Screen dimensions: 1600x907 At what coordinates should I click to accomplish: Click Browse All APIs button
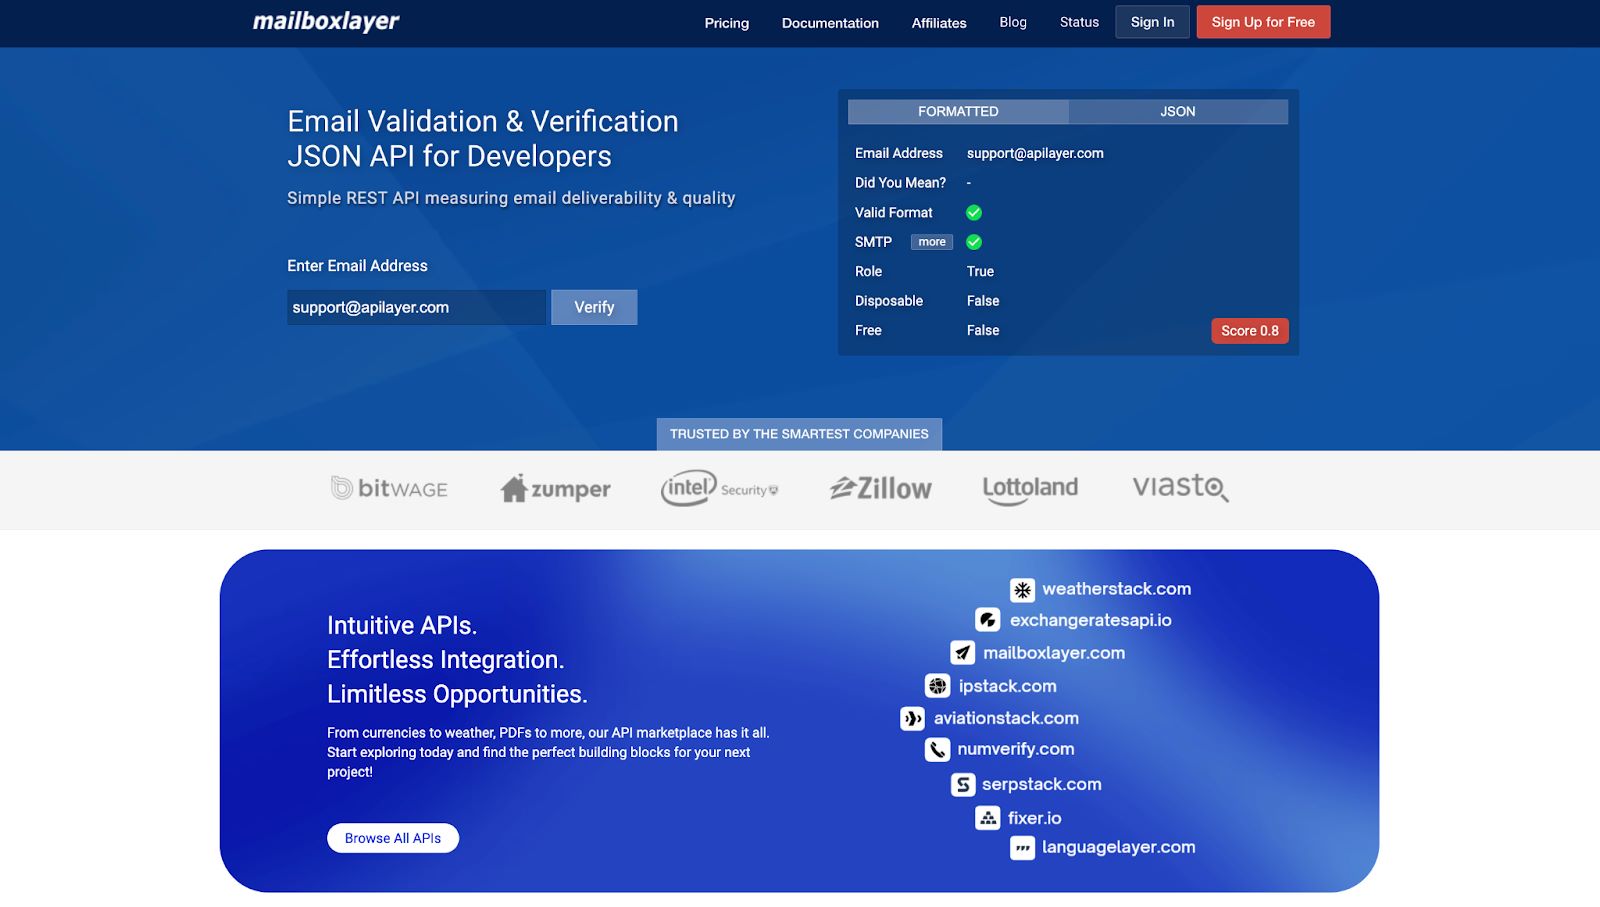pyautogui.click(x=393, y=838)
